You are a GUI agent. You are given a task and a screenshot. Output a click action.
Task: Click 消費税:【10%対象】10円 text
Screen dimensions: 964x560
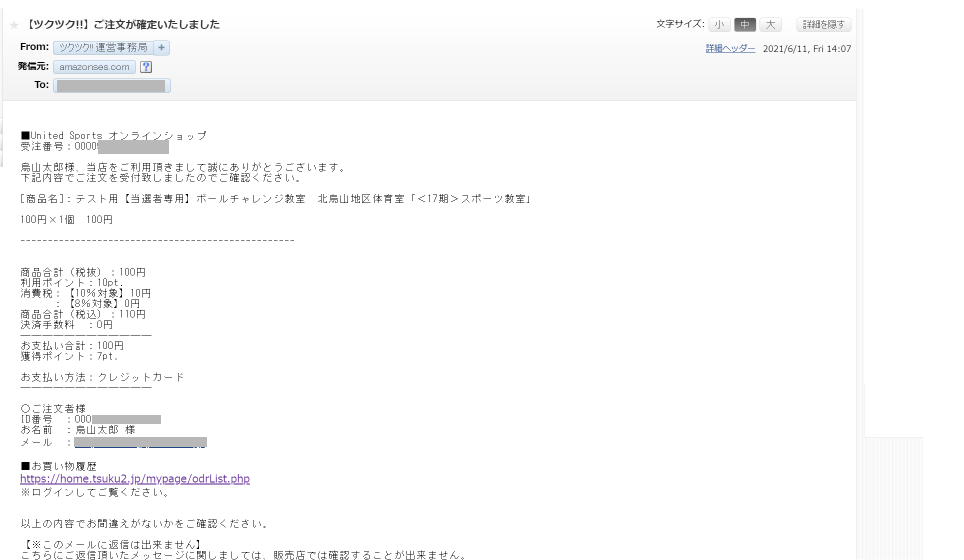click(x=85, y=293)
